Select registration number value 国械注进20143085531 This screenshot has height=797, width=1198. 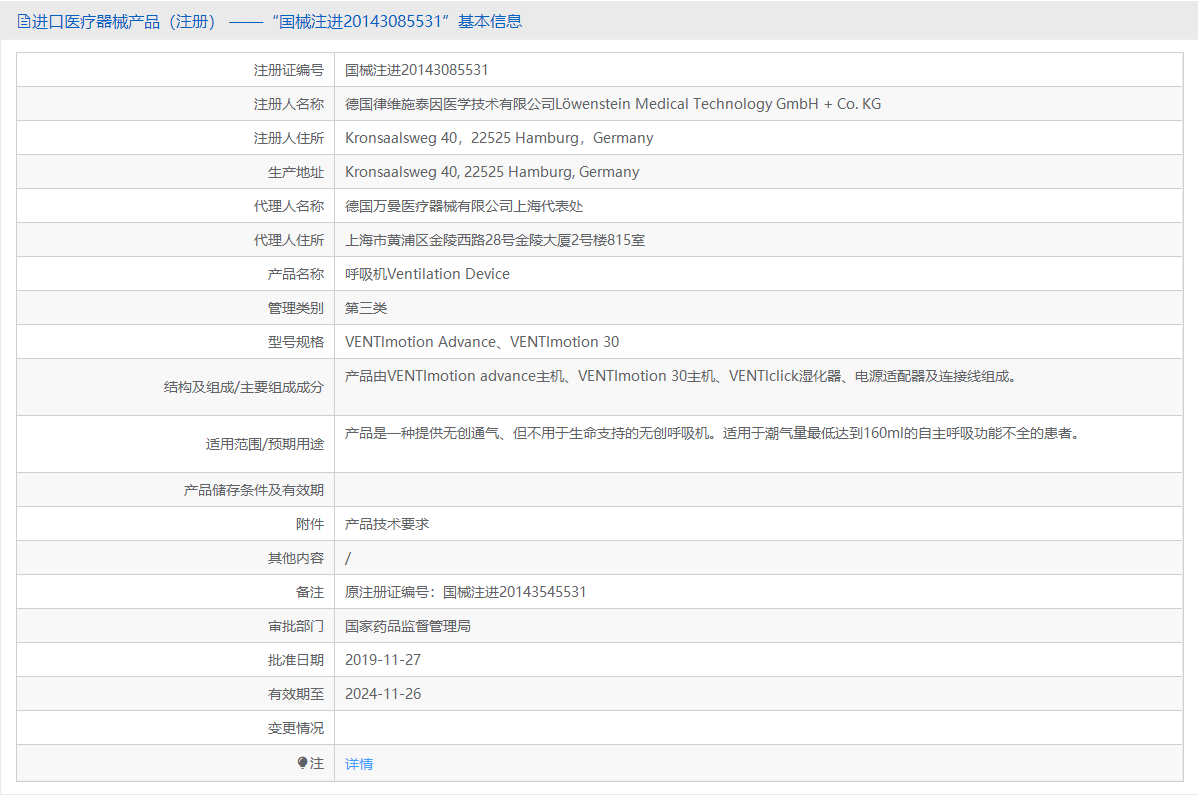point(416,70)
